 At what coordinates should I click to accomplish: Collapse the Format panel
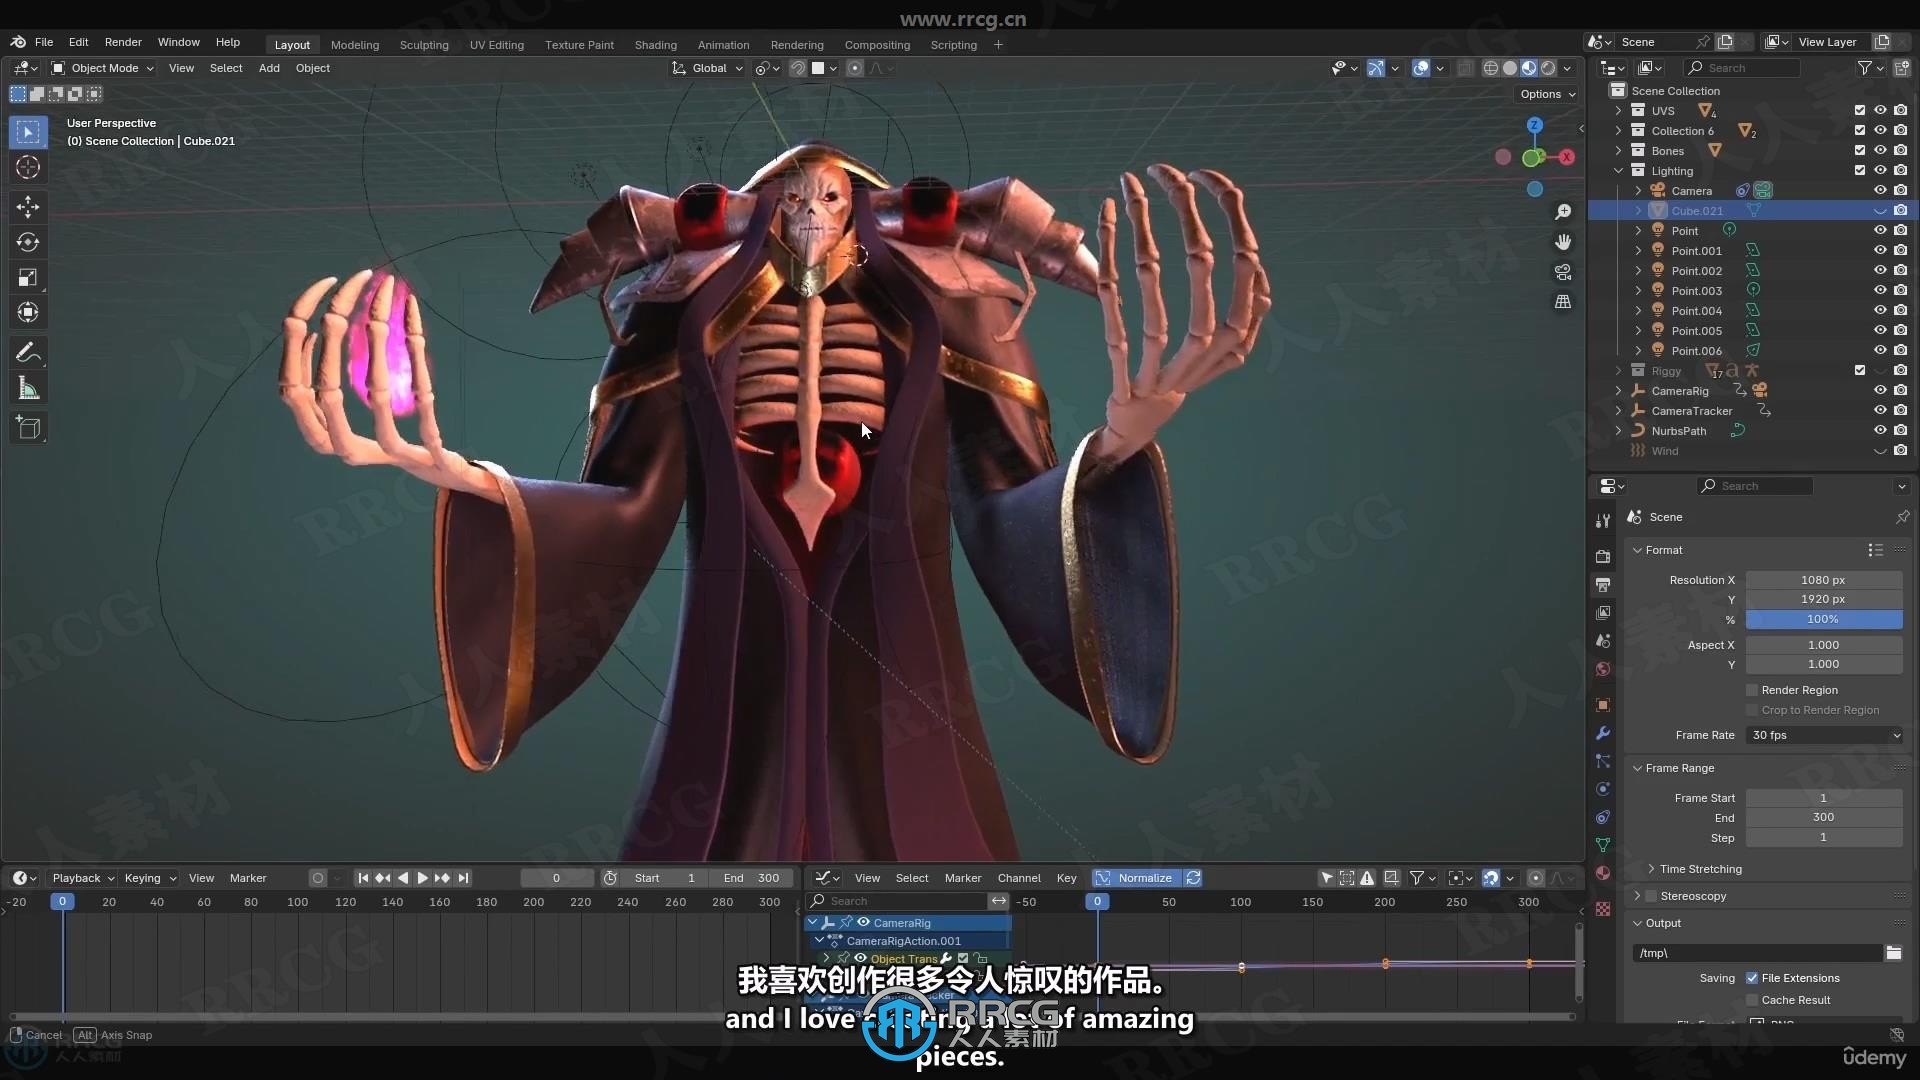[x=1638, y=550]
